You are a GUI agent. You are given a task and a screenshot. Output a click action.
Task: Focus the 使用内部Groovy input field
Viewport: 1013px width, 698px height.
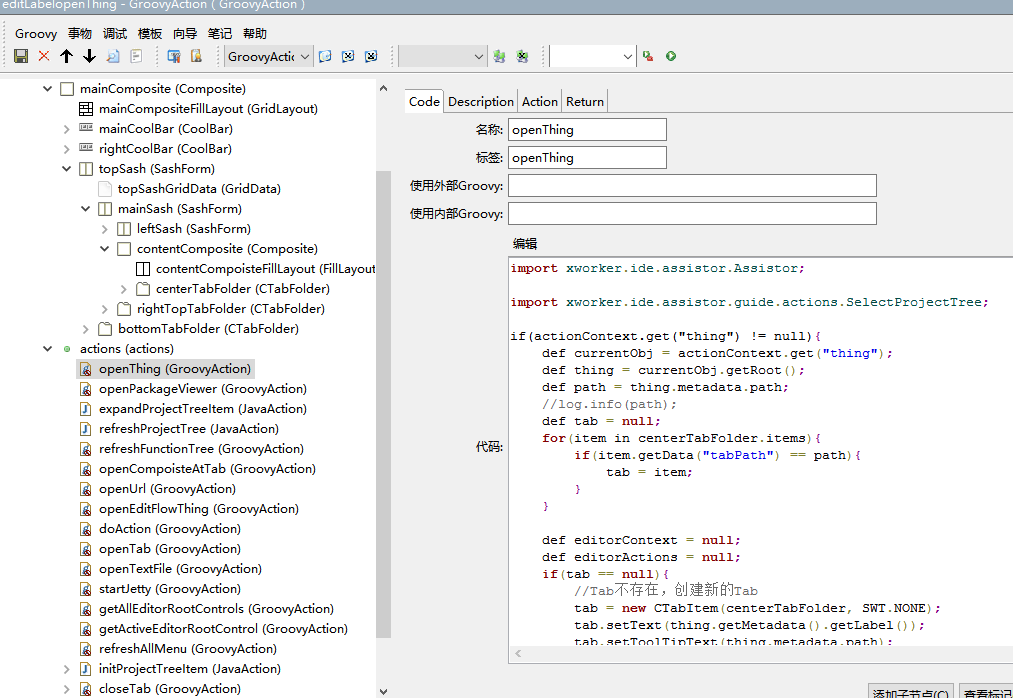[x=693, y=214]
